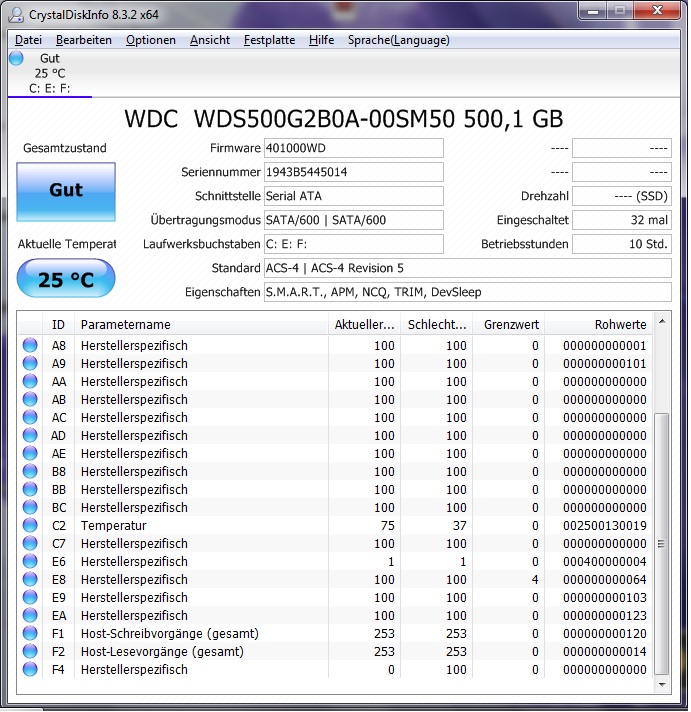Click the Eingeschaltet field showing 32 mal
The height and width of the screenshot is (712, 691).
click(622, 220)
